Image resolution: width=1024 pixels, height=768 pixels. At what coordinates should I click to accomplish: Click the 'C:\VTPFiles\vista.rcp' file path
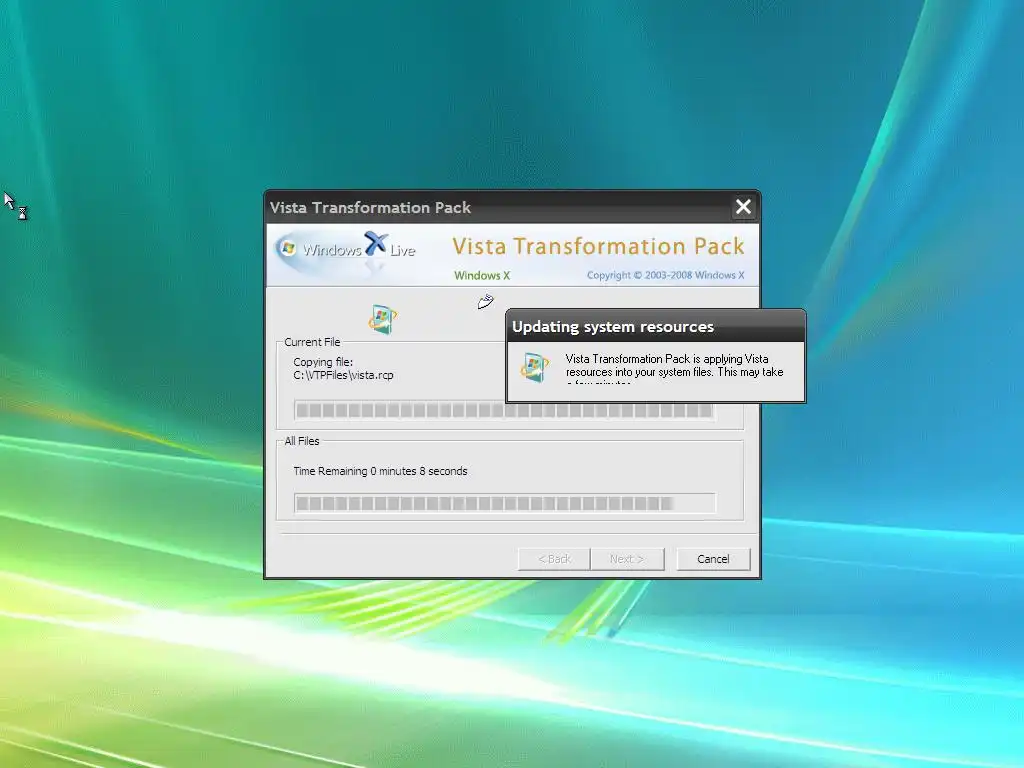pyautogui.click(x=344, y=375)
